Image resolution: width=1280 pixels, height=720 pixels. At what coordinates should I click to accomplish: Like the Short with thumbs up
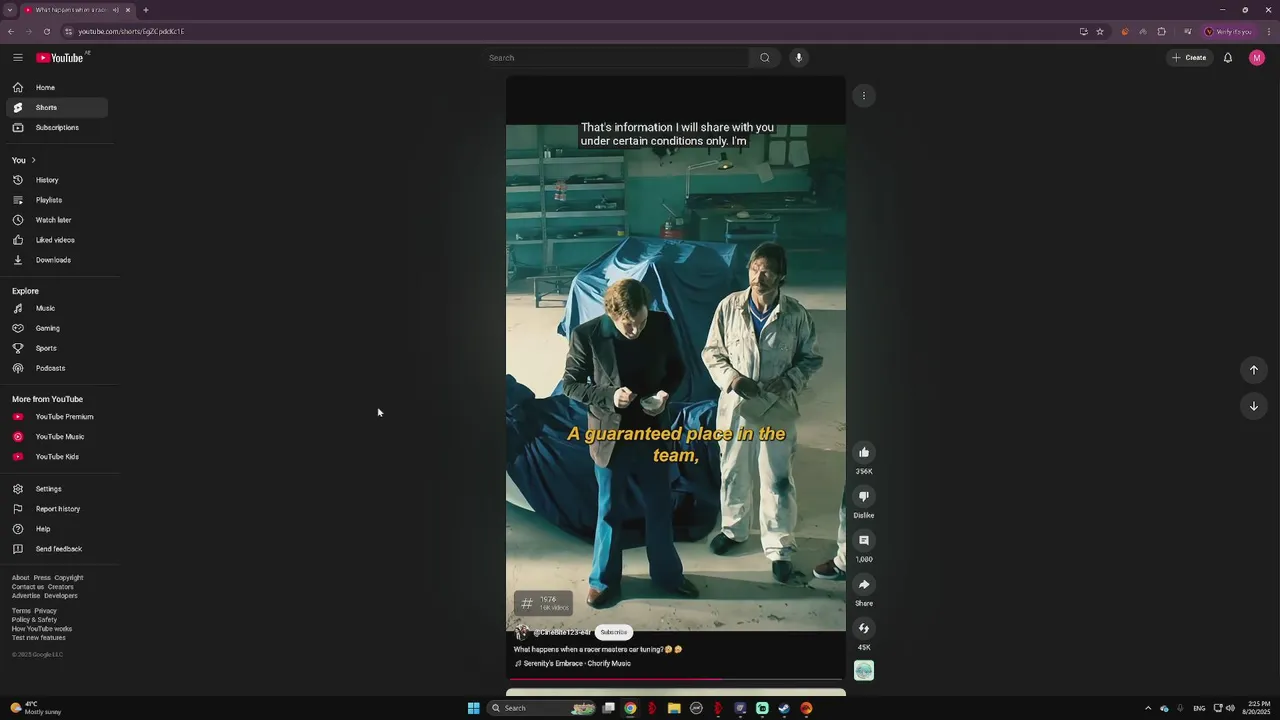click(x=864, y=452)
